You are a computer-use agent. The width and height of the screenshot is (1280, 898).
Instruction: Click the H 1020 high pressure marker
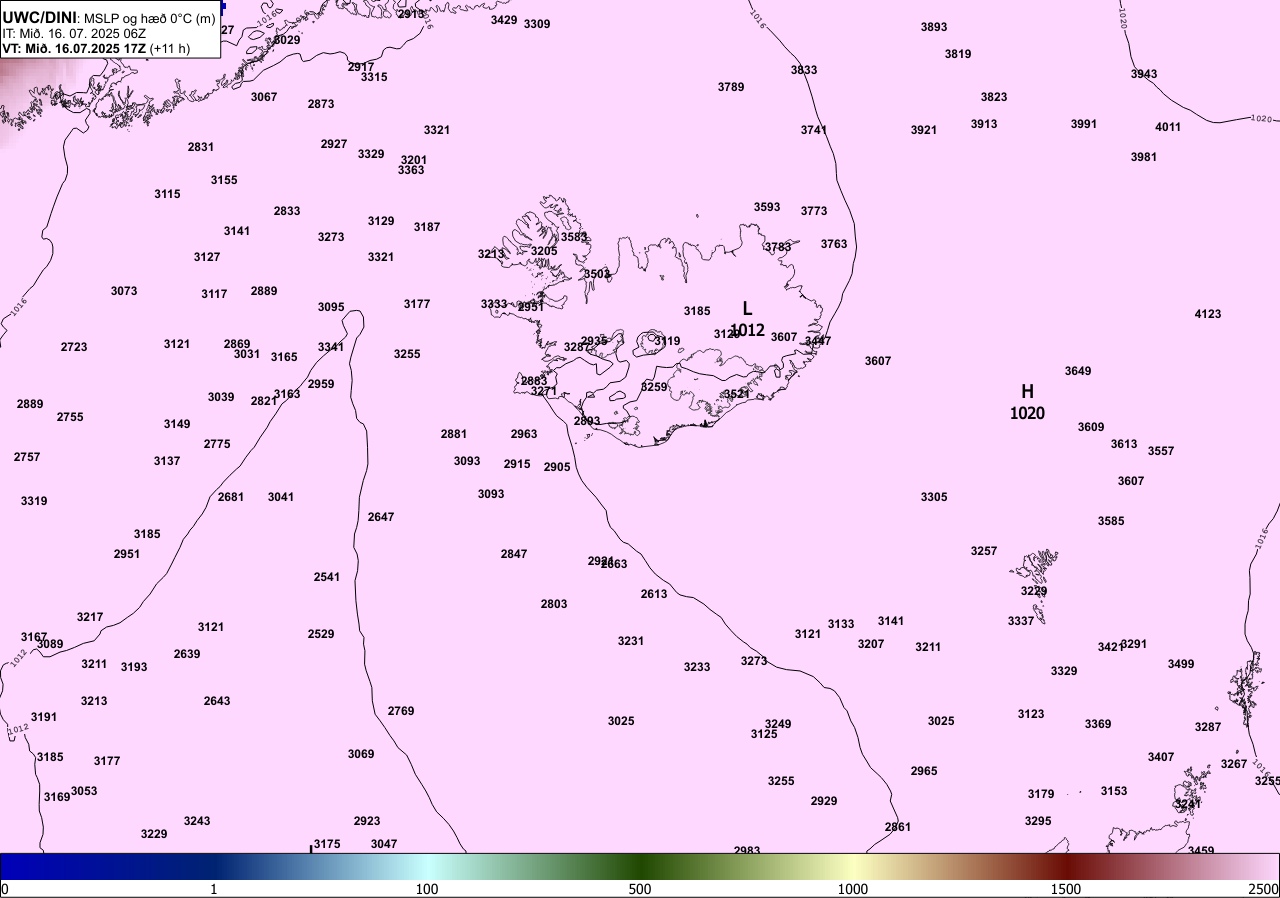tap(1027, 402)
